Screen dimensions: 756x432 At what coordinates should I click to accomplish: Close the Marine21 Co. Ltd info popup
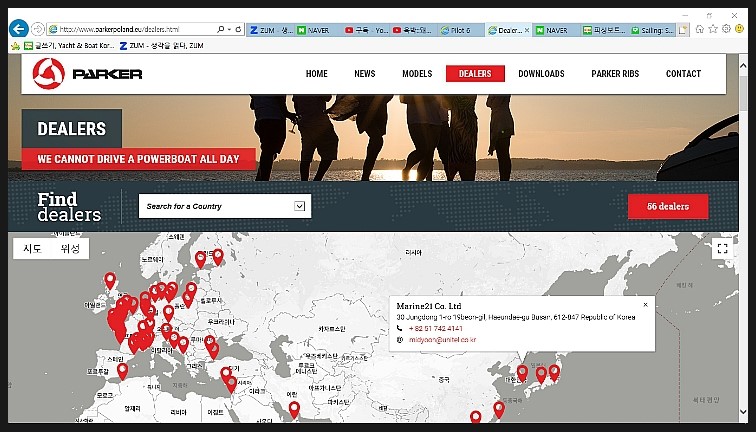pos(645,305)
